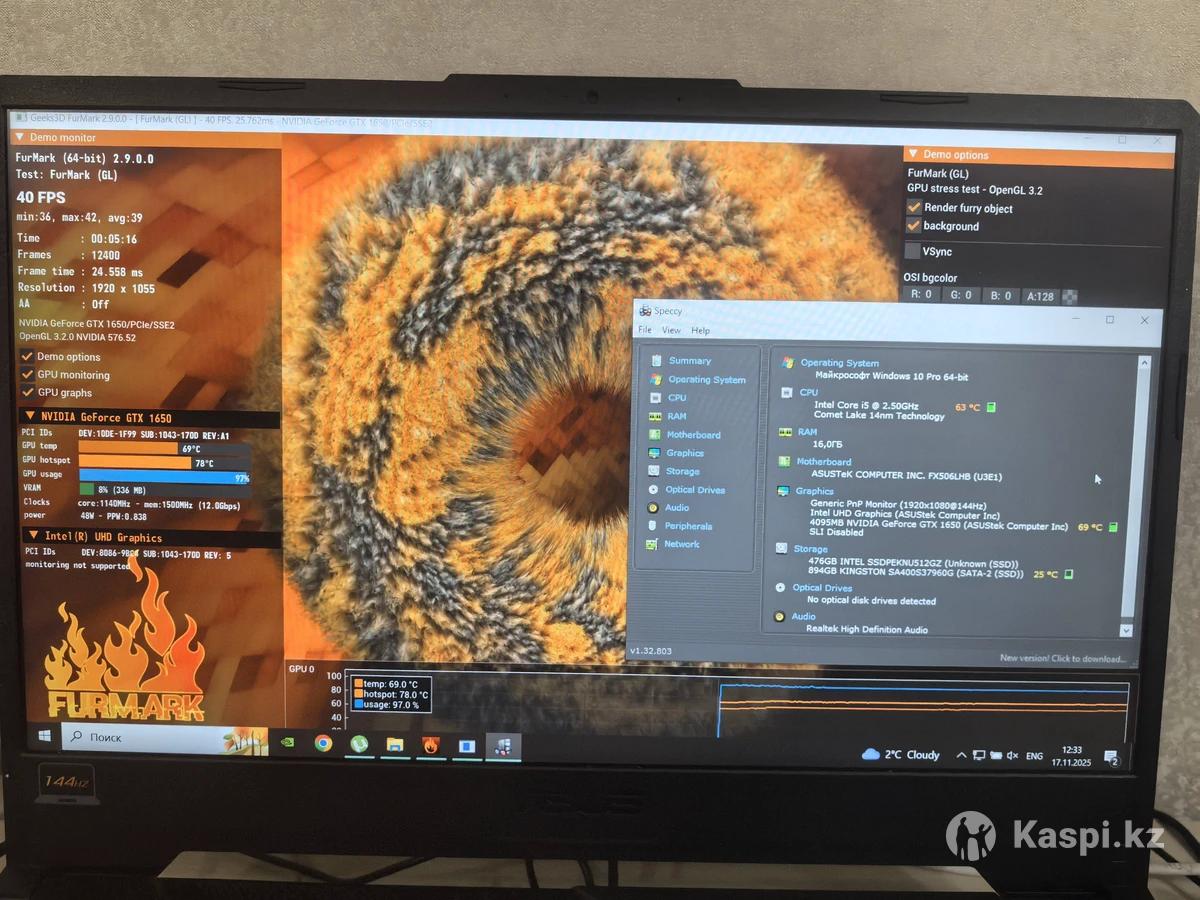Collapse the Demo options panel header
The image size is (1200, 900).
[x=912, y=155]
